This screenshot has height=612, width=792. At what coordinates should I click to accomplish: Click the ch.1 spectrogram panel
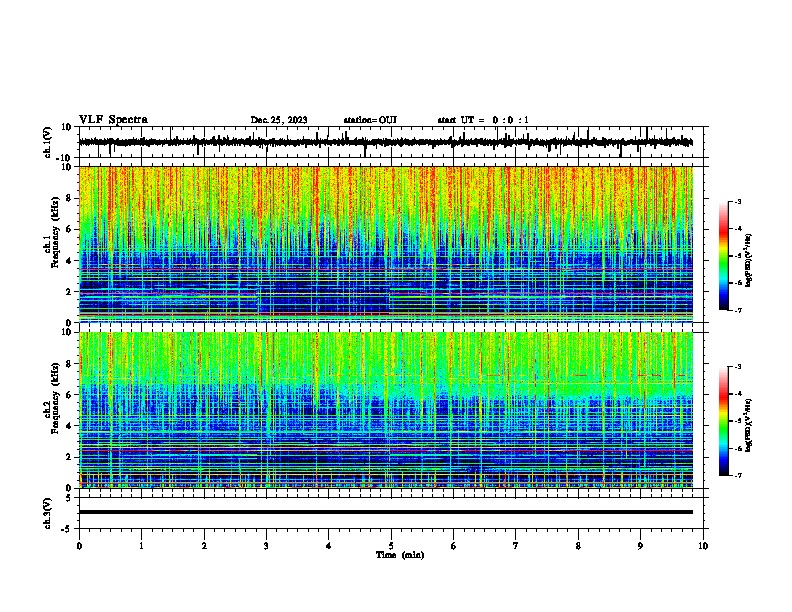click(x=385, y=244)
